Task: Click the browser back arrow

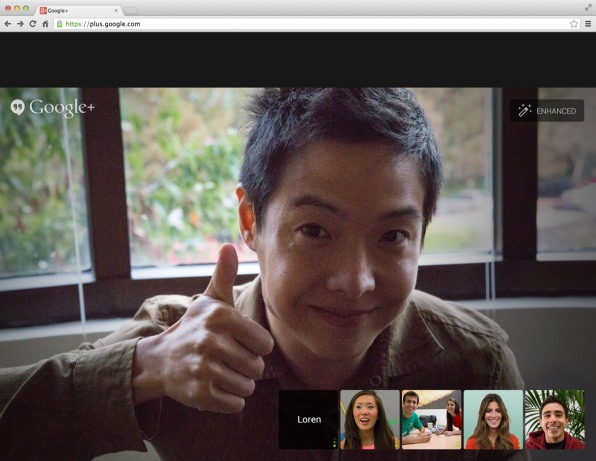Action: pyautogui.click(x=7, y=24)
